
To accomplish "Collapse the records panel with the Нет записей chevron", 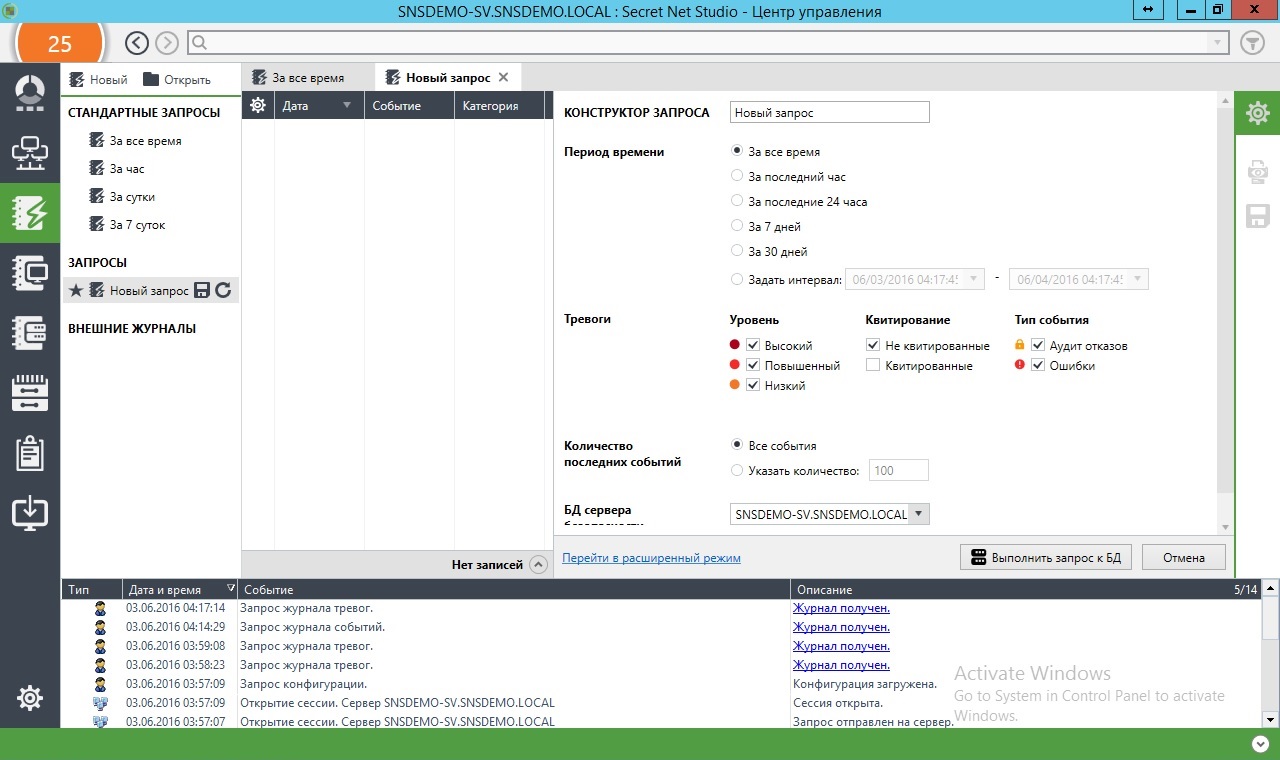I will (x=538, y=565).
